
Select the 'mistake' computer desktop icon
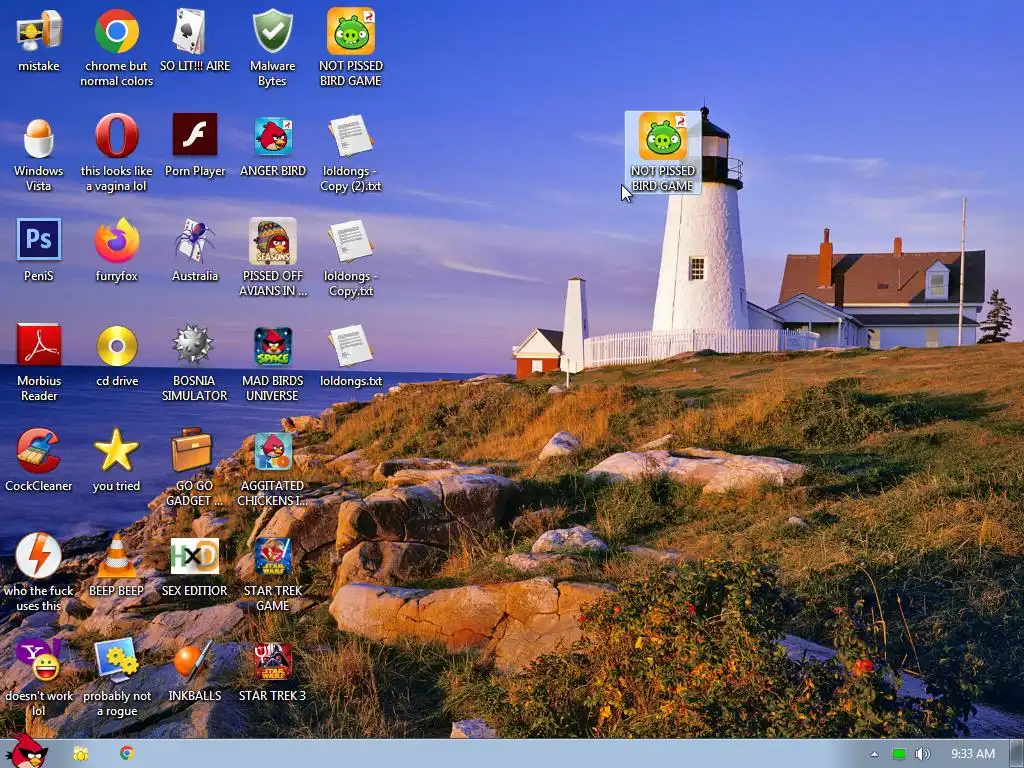(x=39, y=31)
